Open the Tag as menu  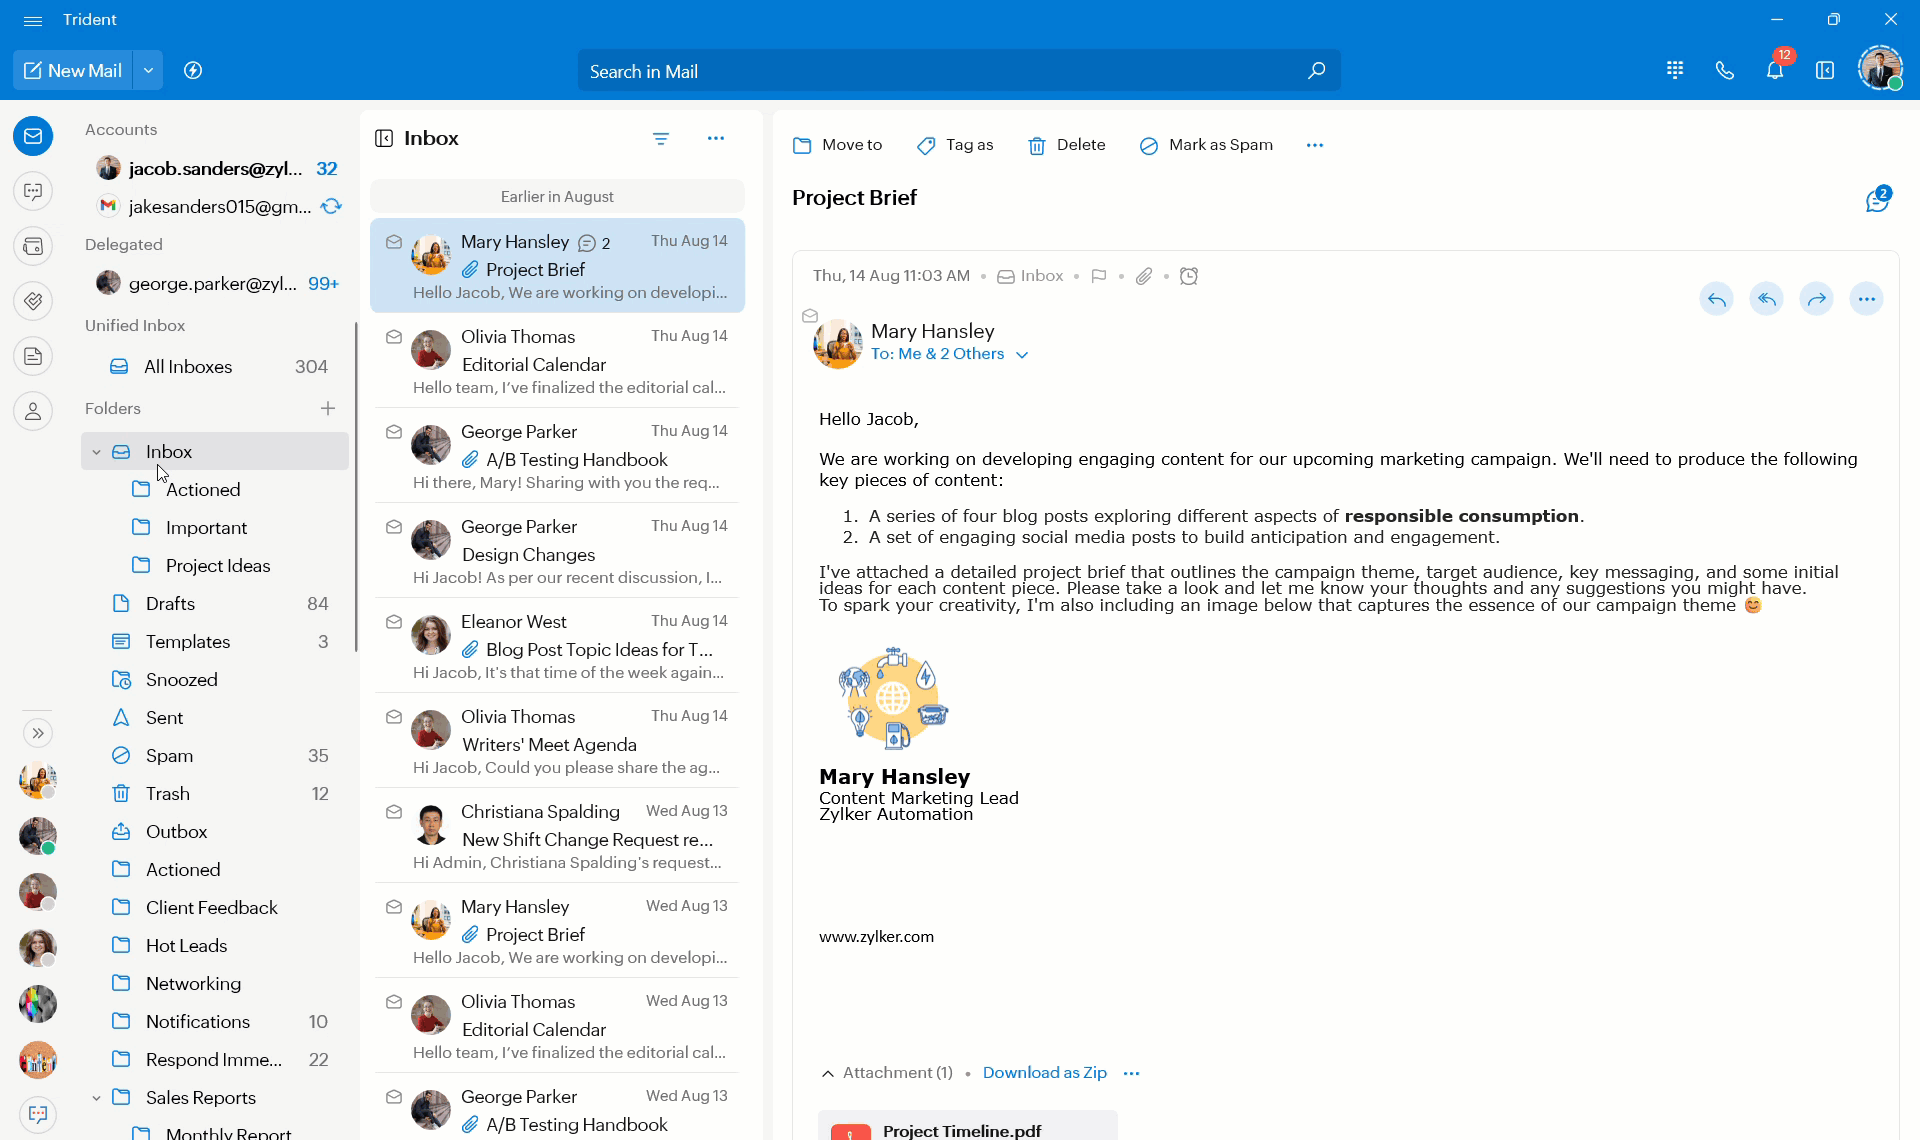tap(955, 145)
